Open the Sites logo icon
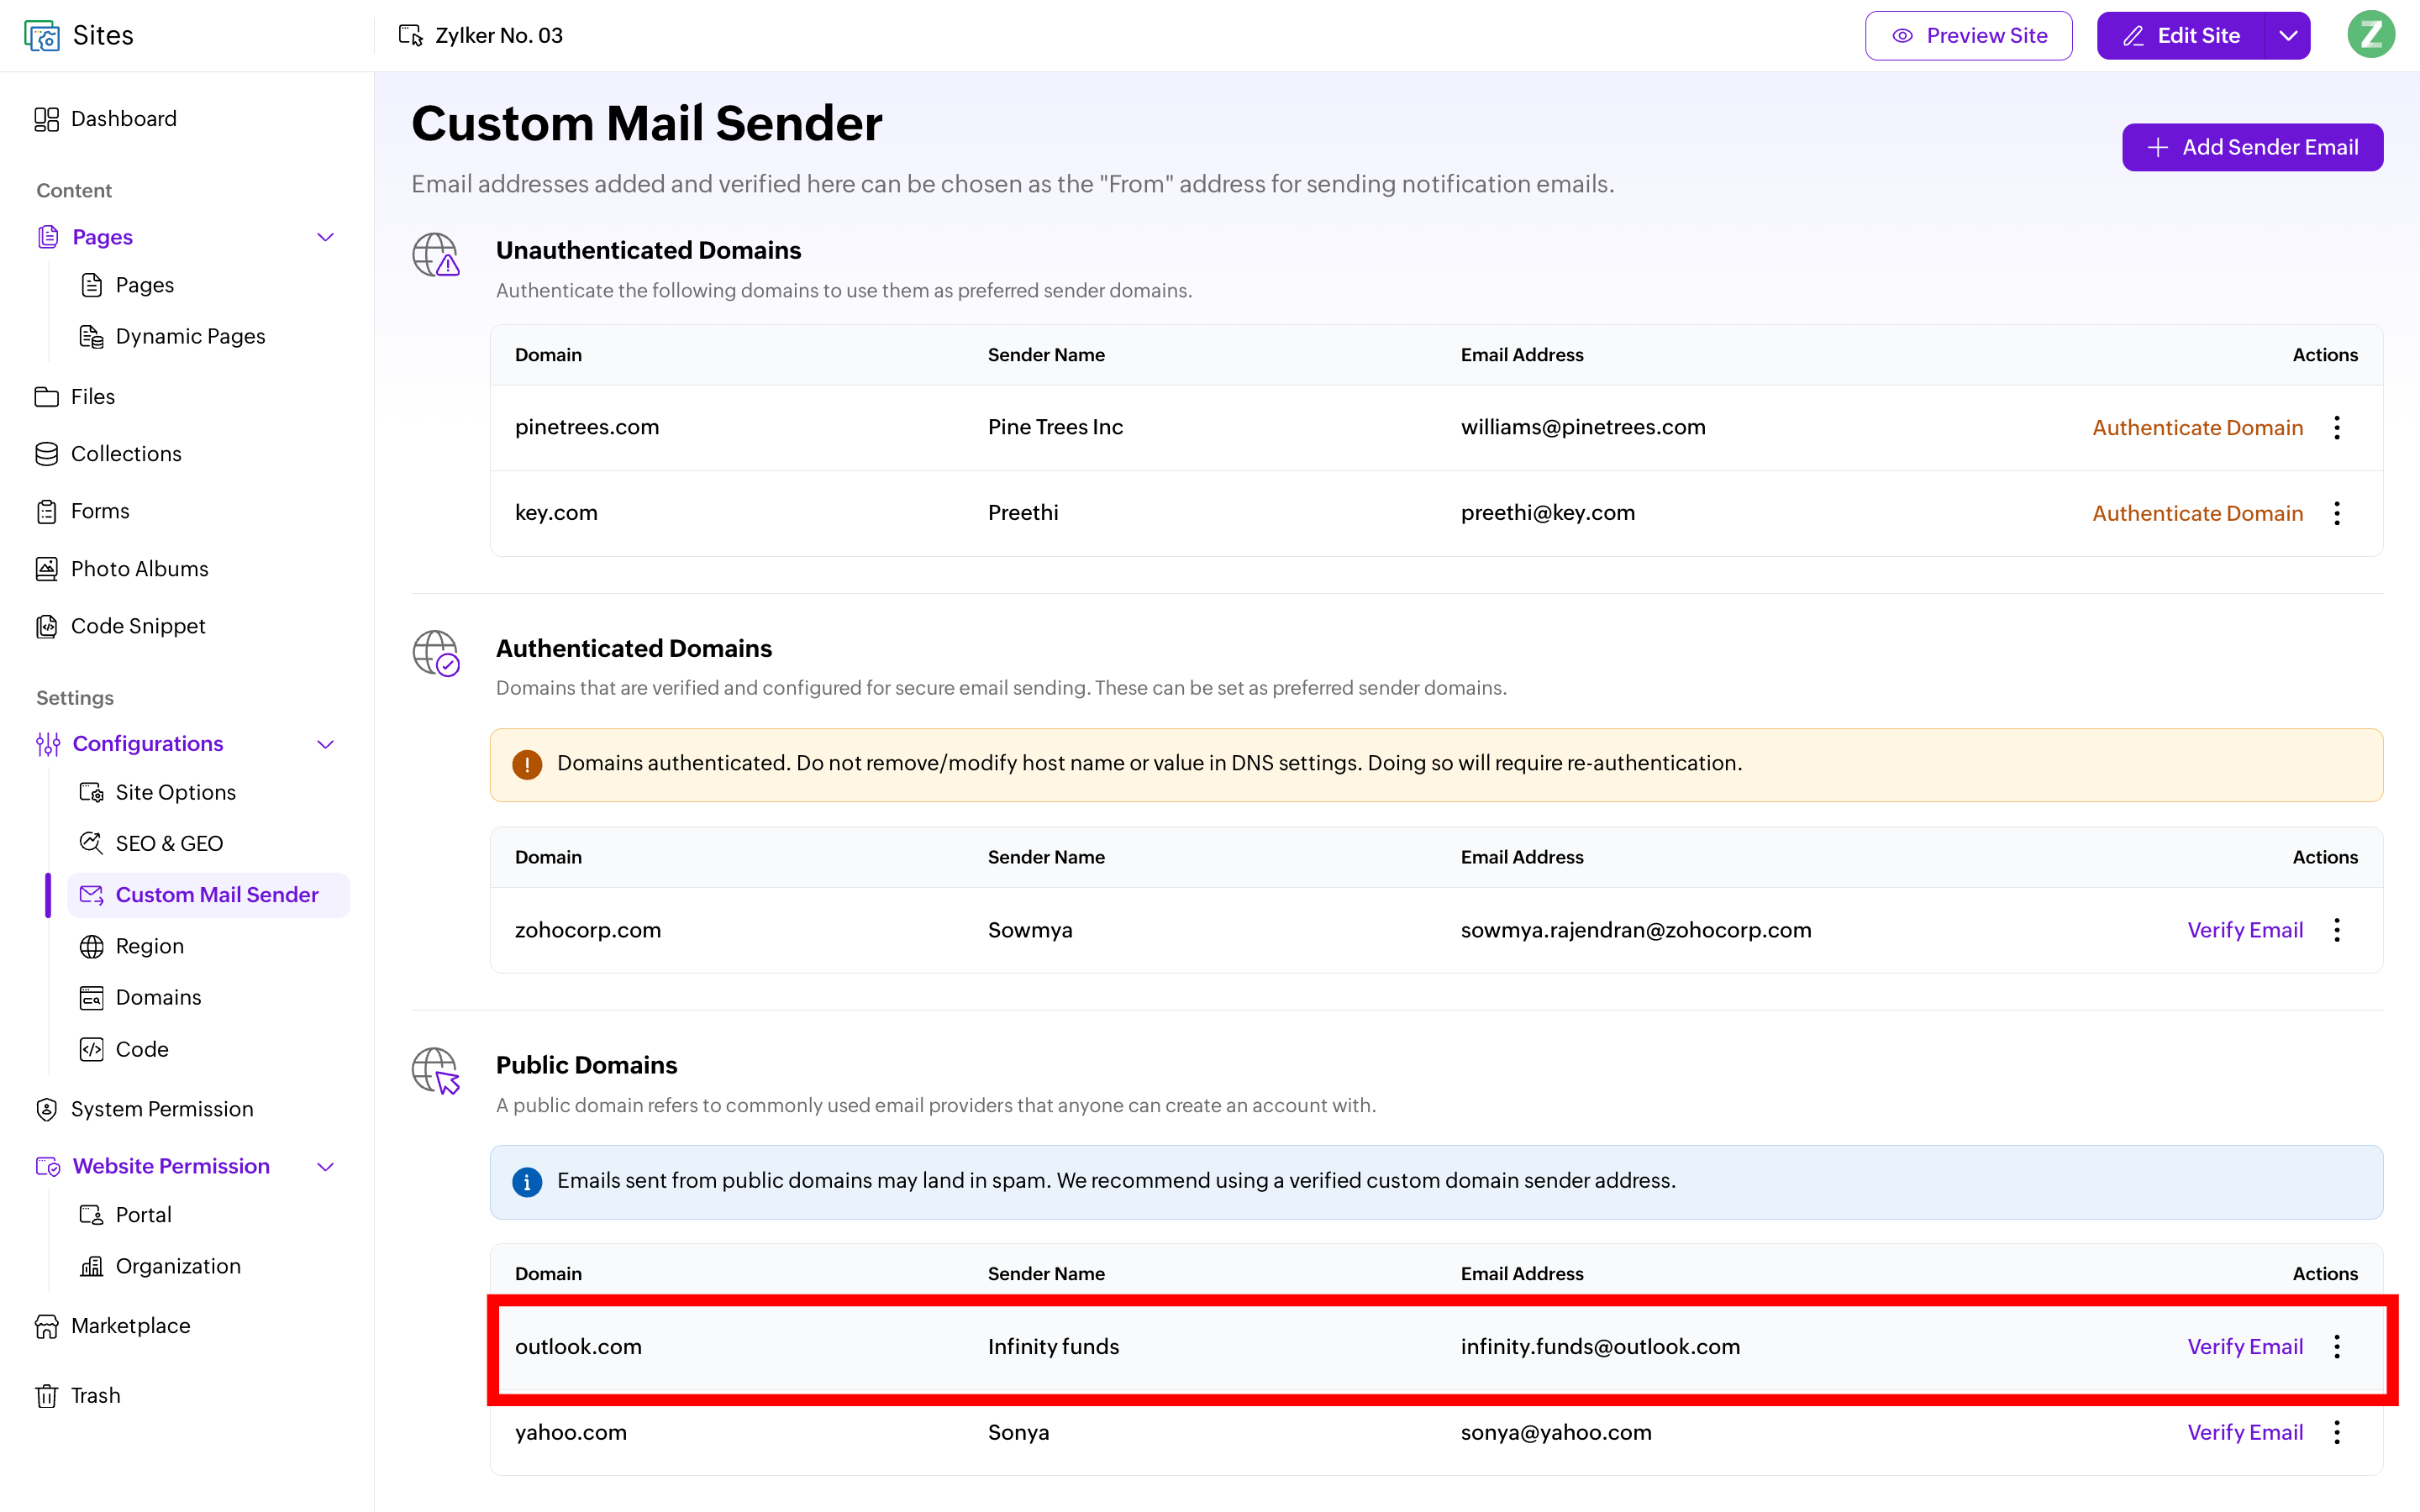2420x1512 pixels. point(42,36)
